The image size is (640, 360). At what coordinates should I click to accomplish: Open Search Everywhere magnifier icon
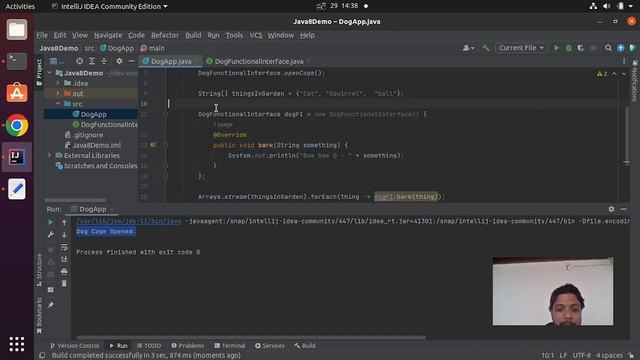pos(608,48)
